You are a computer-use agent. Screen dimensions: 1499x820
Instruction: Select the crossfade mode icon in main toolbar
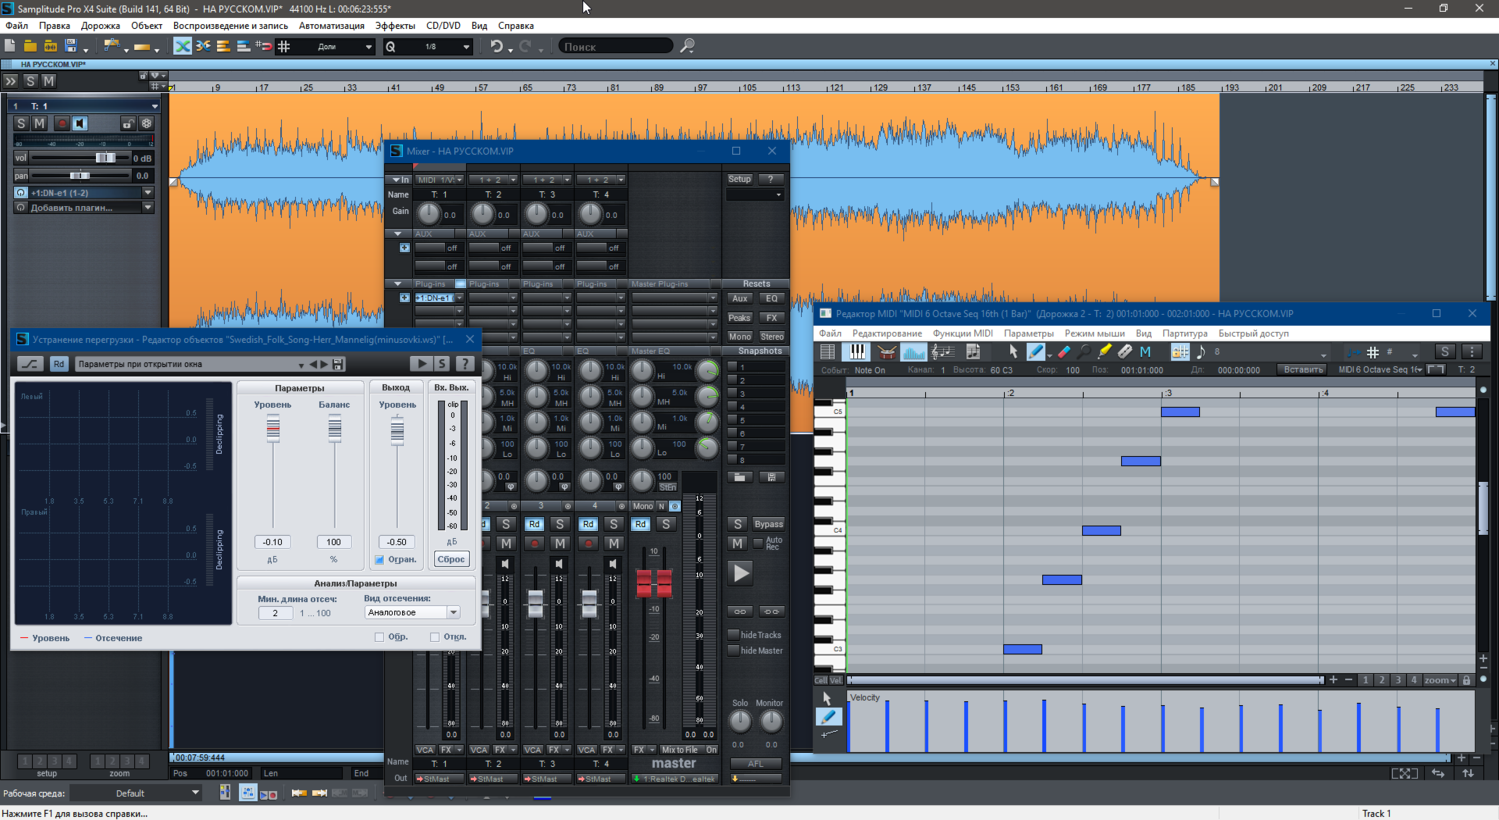[x=182, y=46]
